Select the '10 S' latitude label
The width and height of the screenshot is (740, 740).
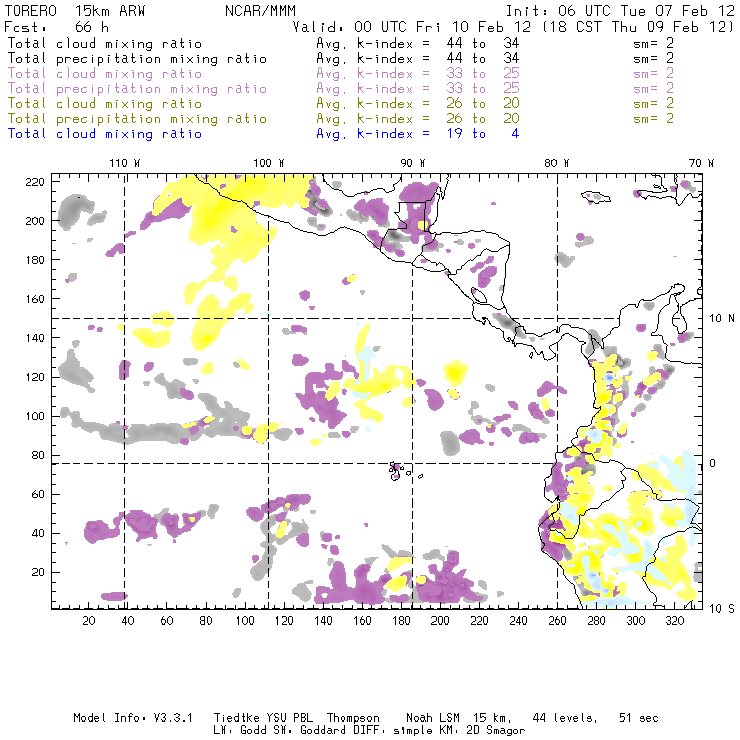pos(722,609)
